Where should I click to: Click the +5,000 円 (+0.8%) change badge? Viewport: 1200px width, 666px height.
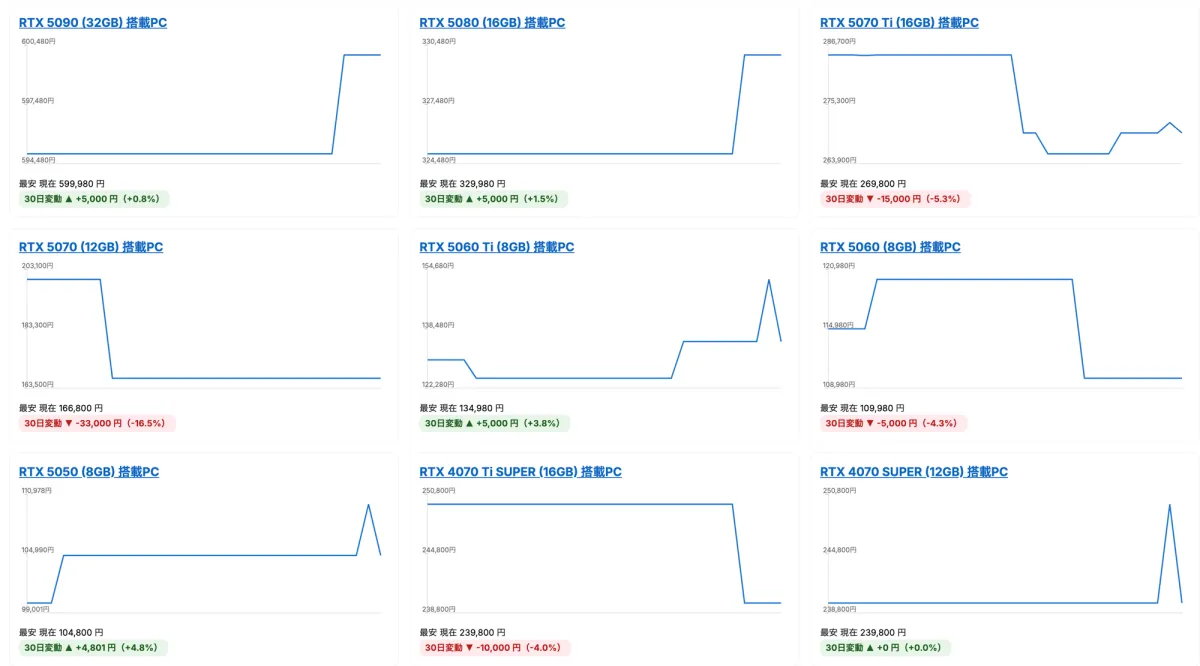click(x=94, y=199)
